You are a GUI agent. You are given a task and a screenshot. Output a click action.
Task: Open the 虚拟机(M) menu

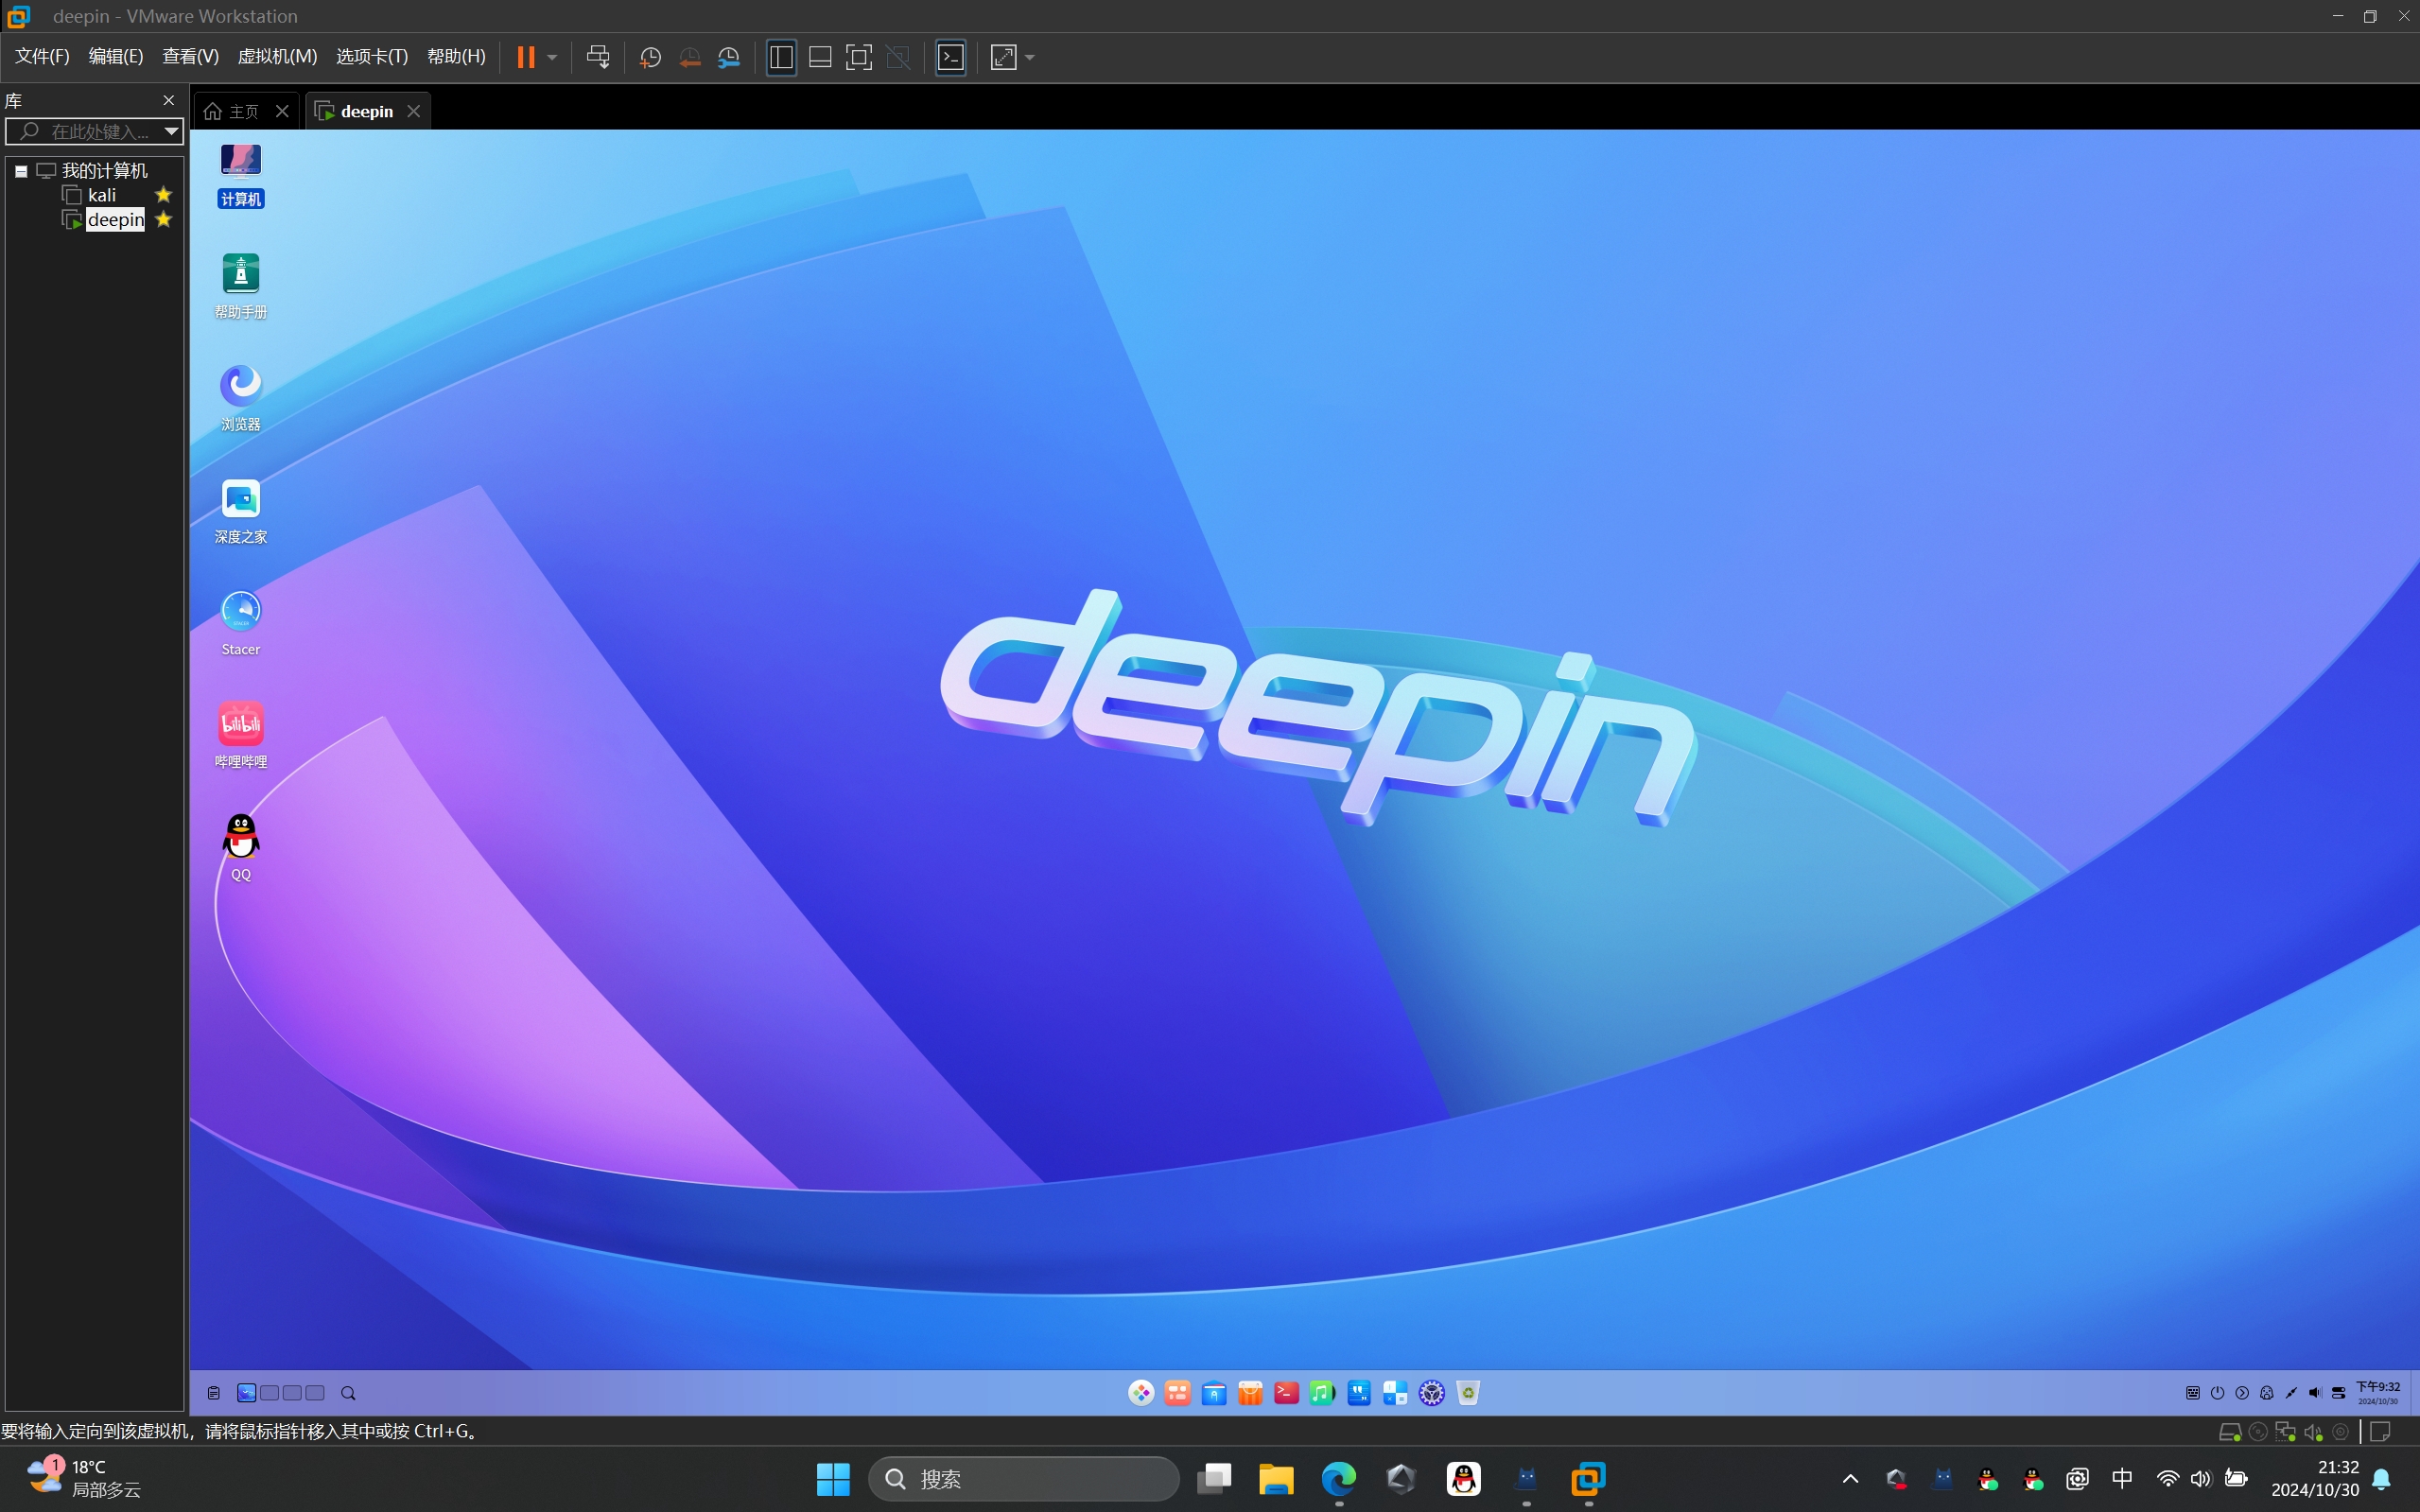[x=277, y=56]
